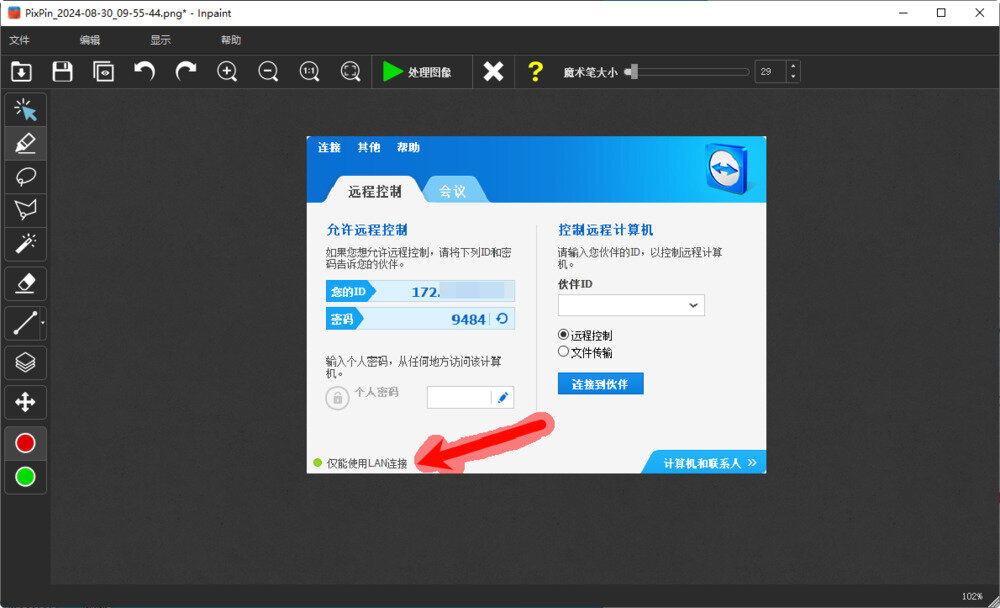Viewport: 1000px width, 608px height.
Task: Open help via the question mark icon
Action: tap(536, 71)
